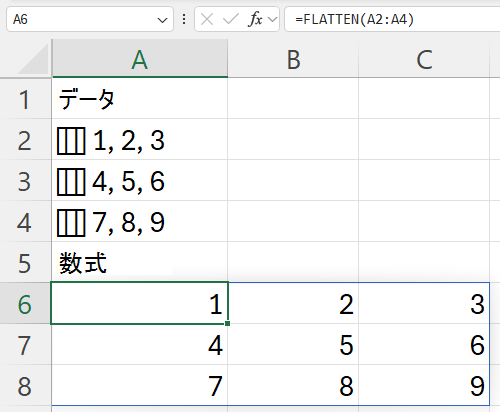Open the dropdown arrow next to fx
500x412 pixels.
point(273,20)
